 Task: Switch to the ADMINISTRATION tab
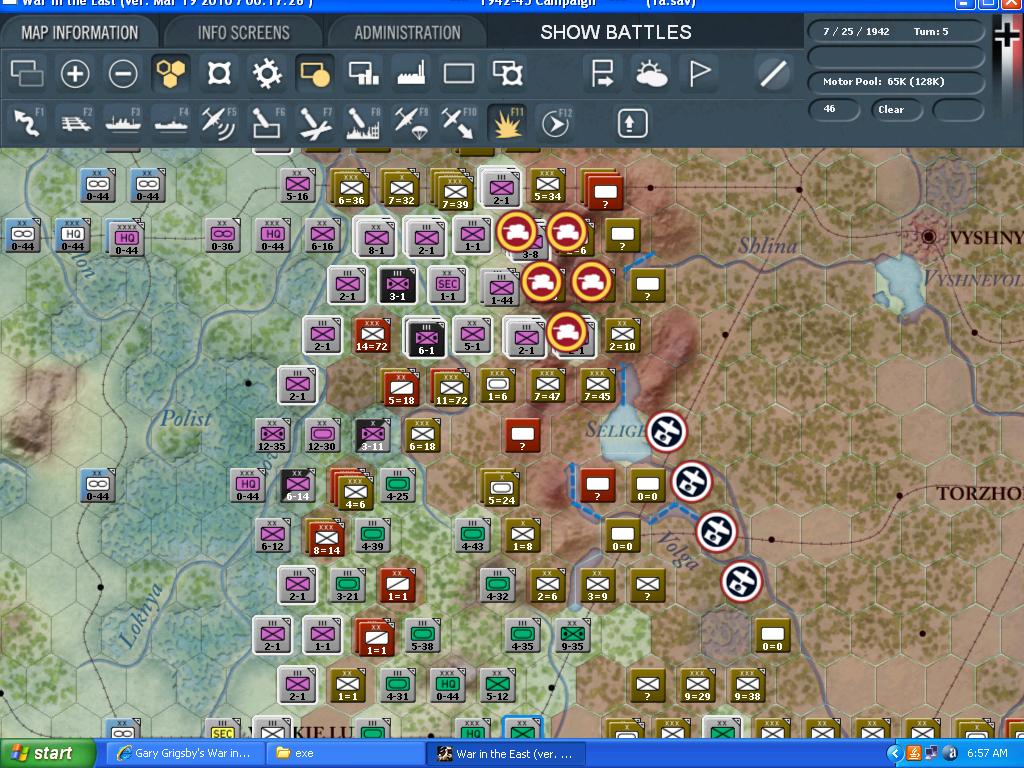click(407, 32)
